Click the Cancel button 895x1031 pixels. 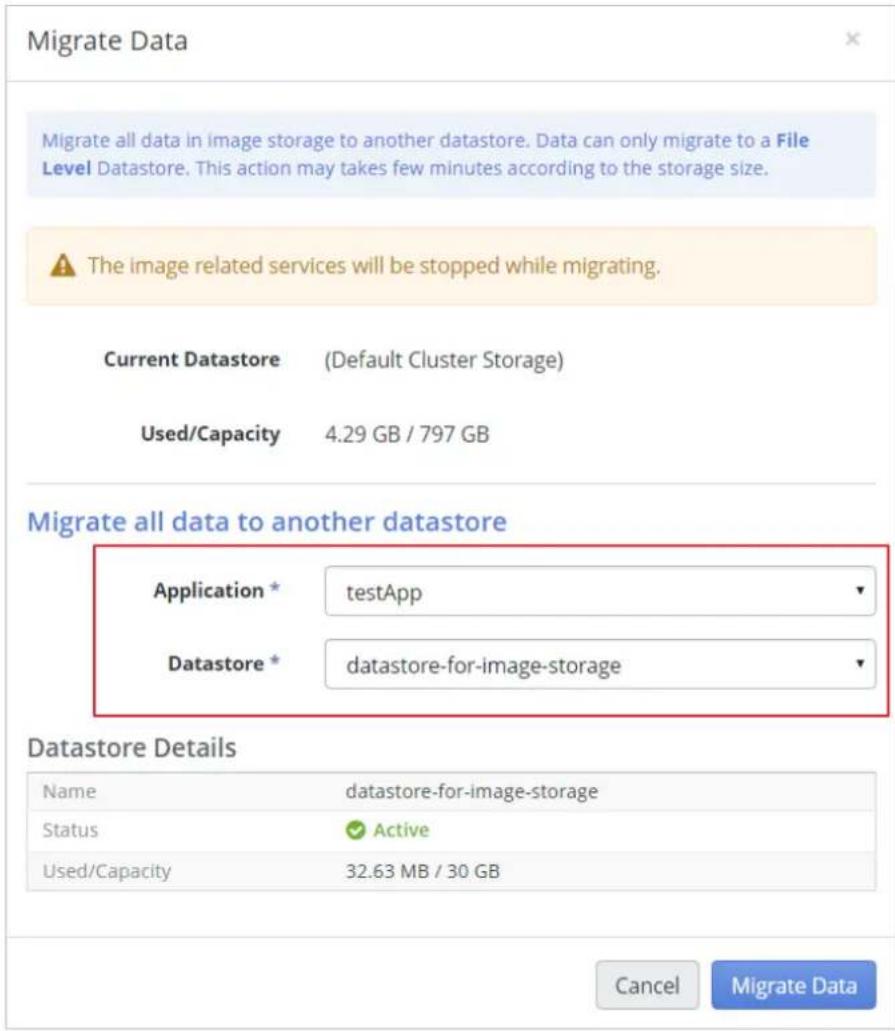click(x=647, y=985)
